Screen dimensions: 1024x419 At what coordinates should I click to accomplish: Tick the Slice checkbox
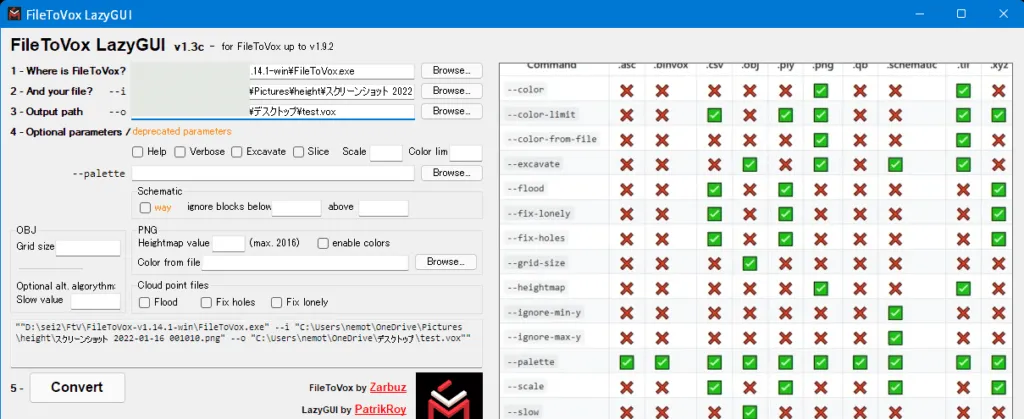click(x=298, y=152)
